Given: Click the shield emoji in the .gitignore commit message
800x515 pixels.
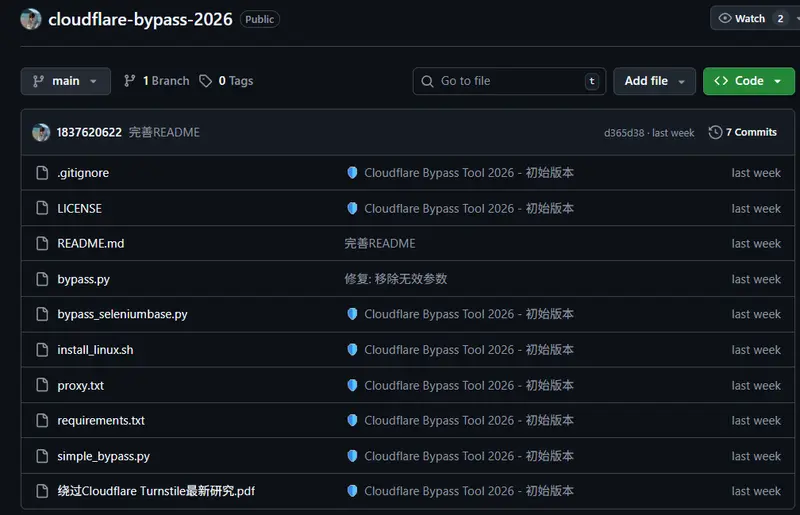Looking at the screenshot, I should [352, 173].
